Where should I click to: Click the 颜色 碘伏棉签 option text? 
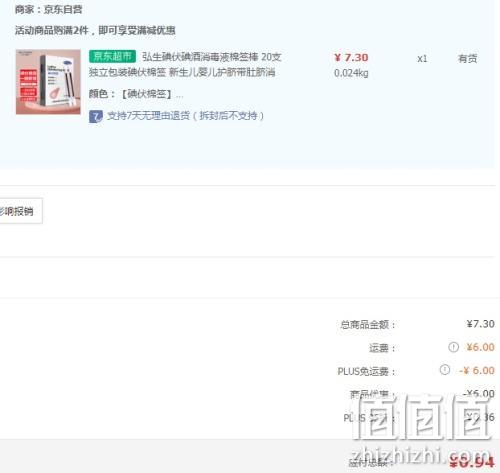click(147, 94)
